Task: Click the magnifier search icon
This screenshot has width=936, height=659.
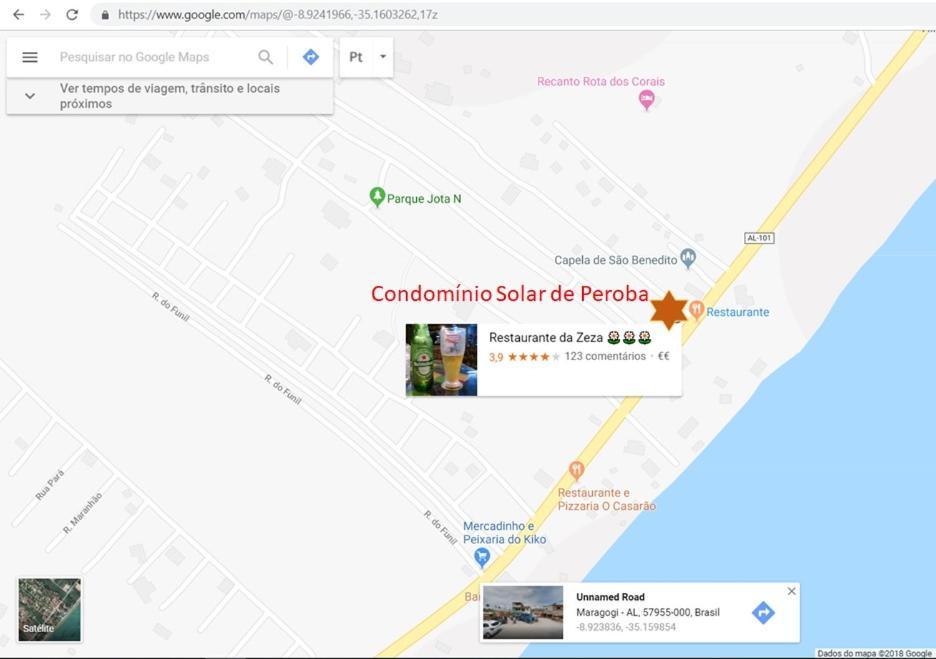Action: tap(265, 57)
